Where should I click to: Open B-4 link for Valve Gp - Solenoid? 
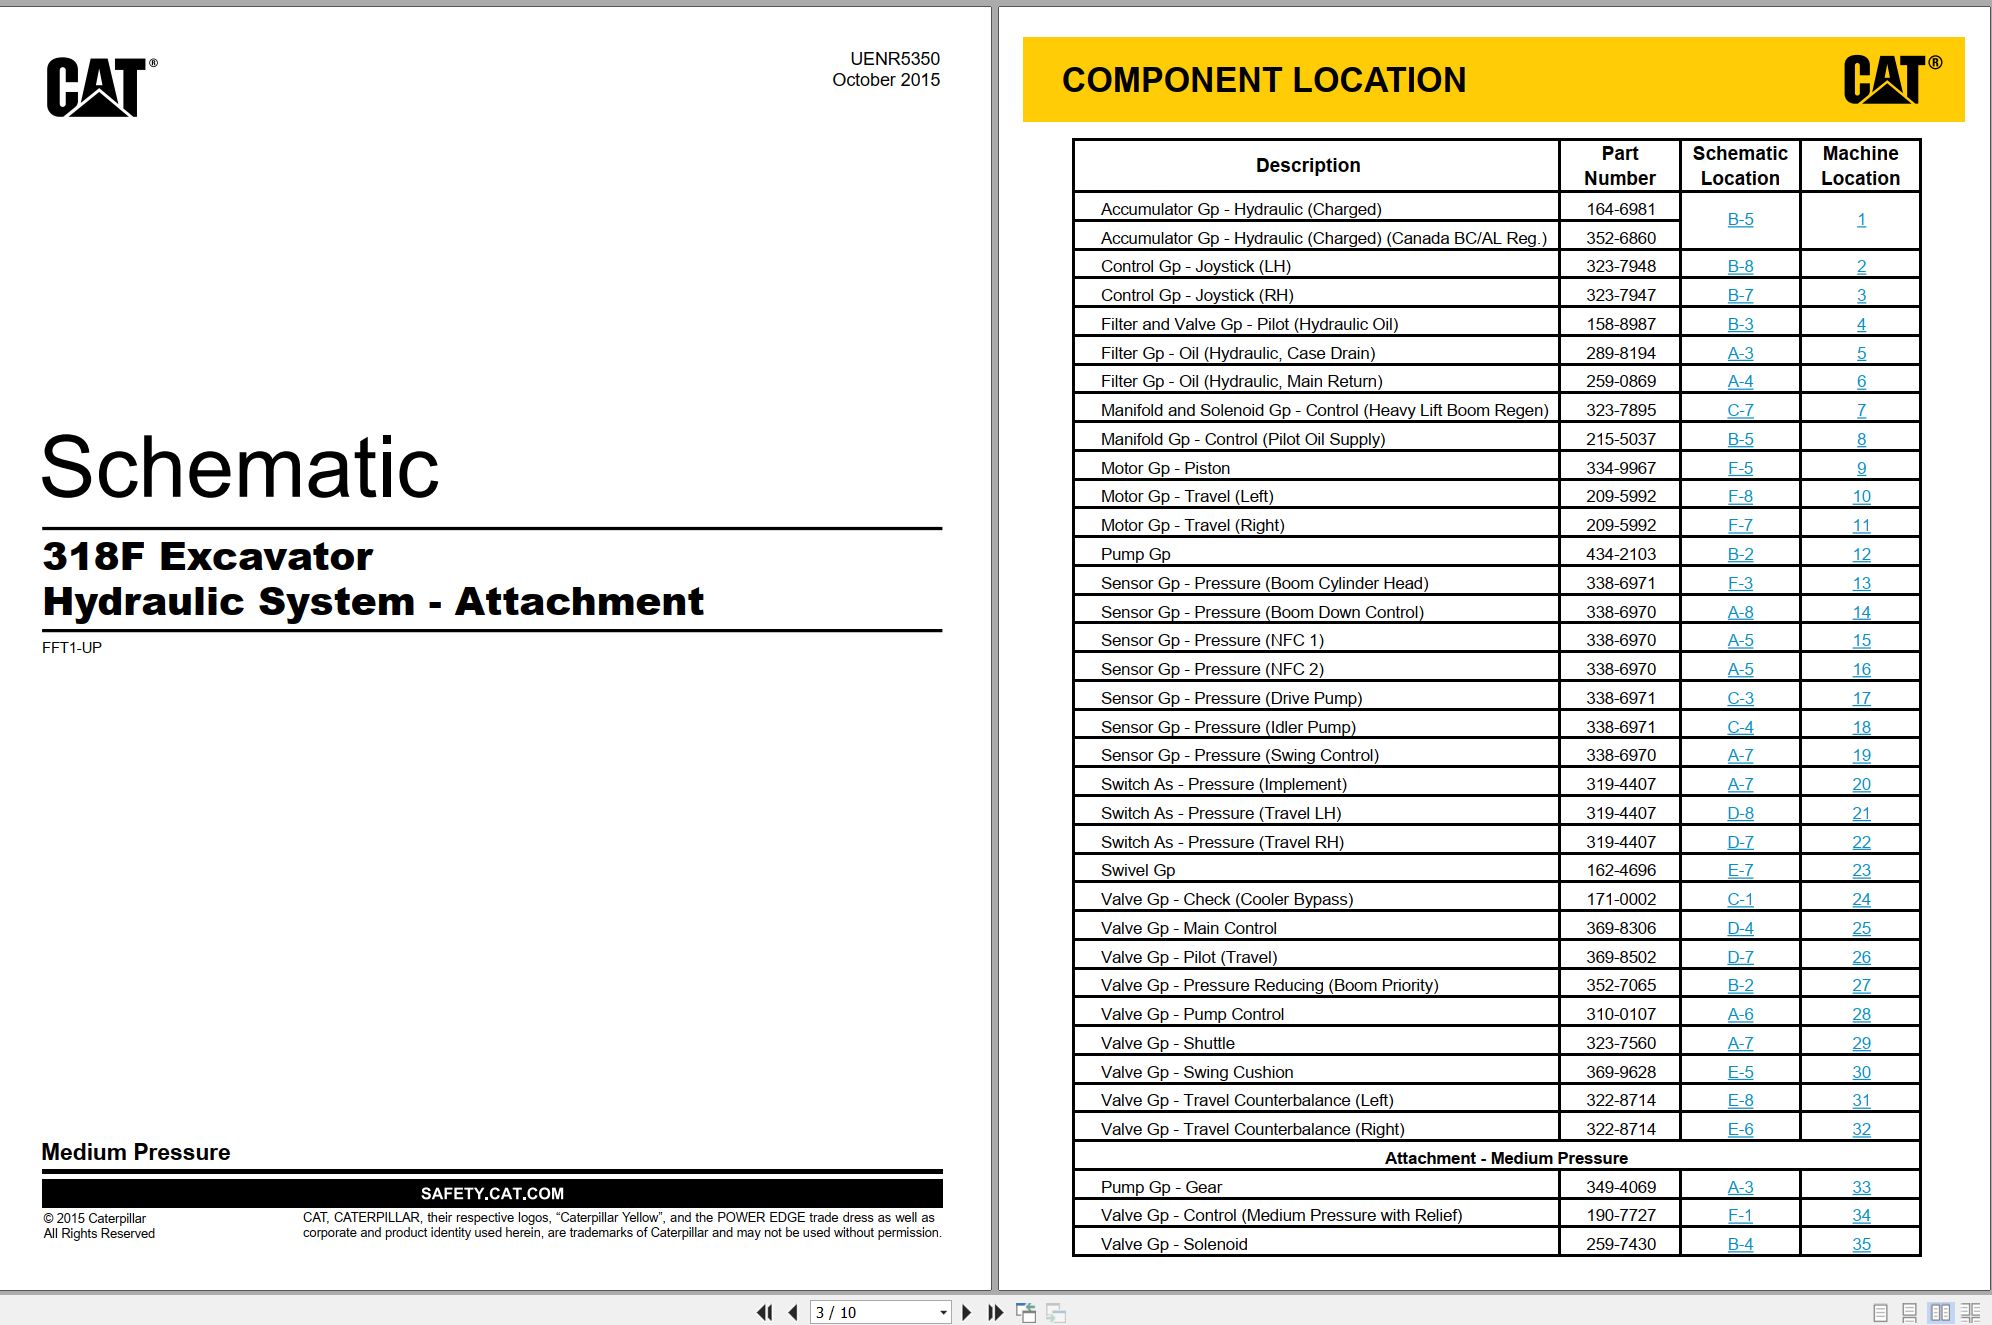pos(1740,1244)
